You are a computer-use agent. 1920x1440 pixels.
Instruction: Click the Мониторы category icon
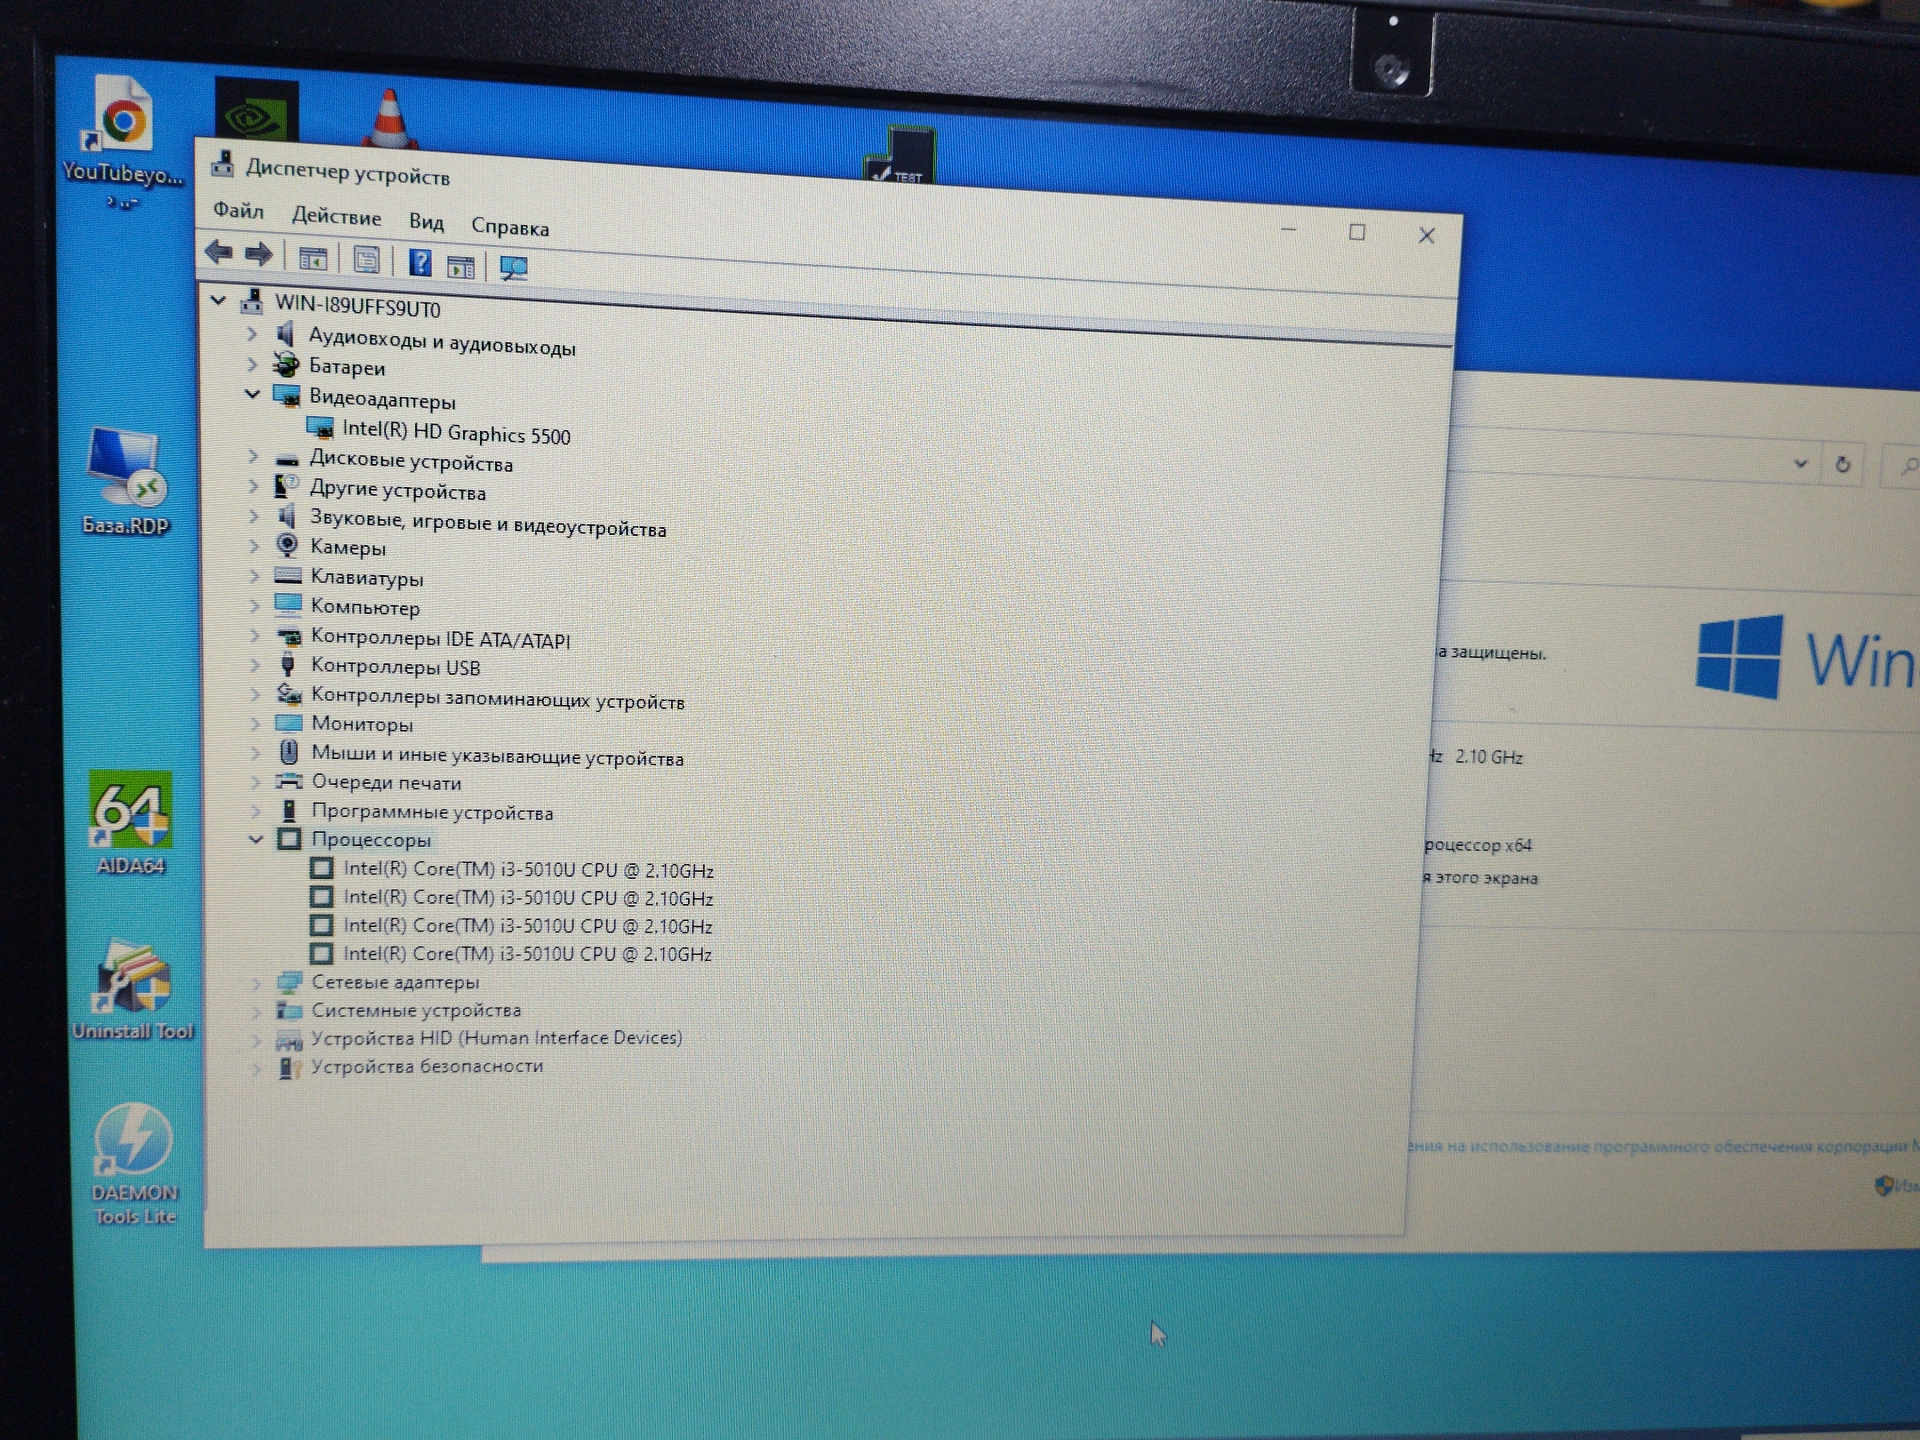click(x=289, y=722)
